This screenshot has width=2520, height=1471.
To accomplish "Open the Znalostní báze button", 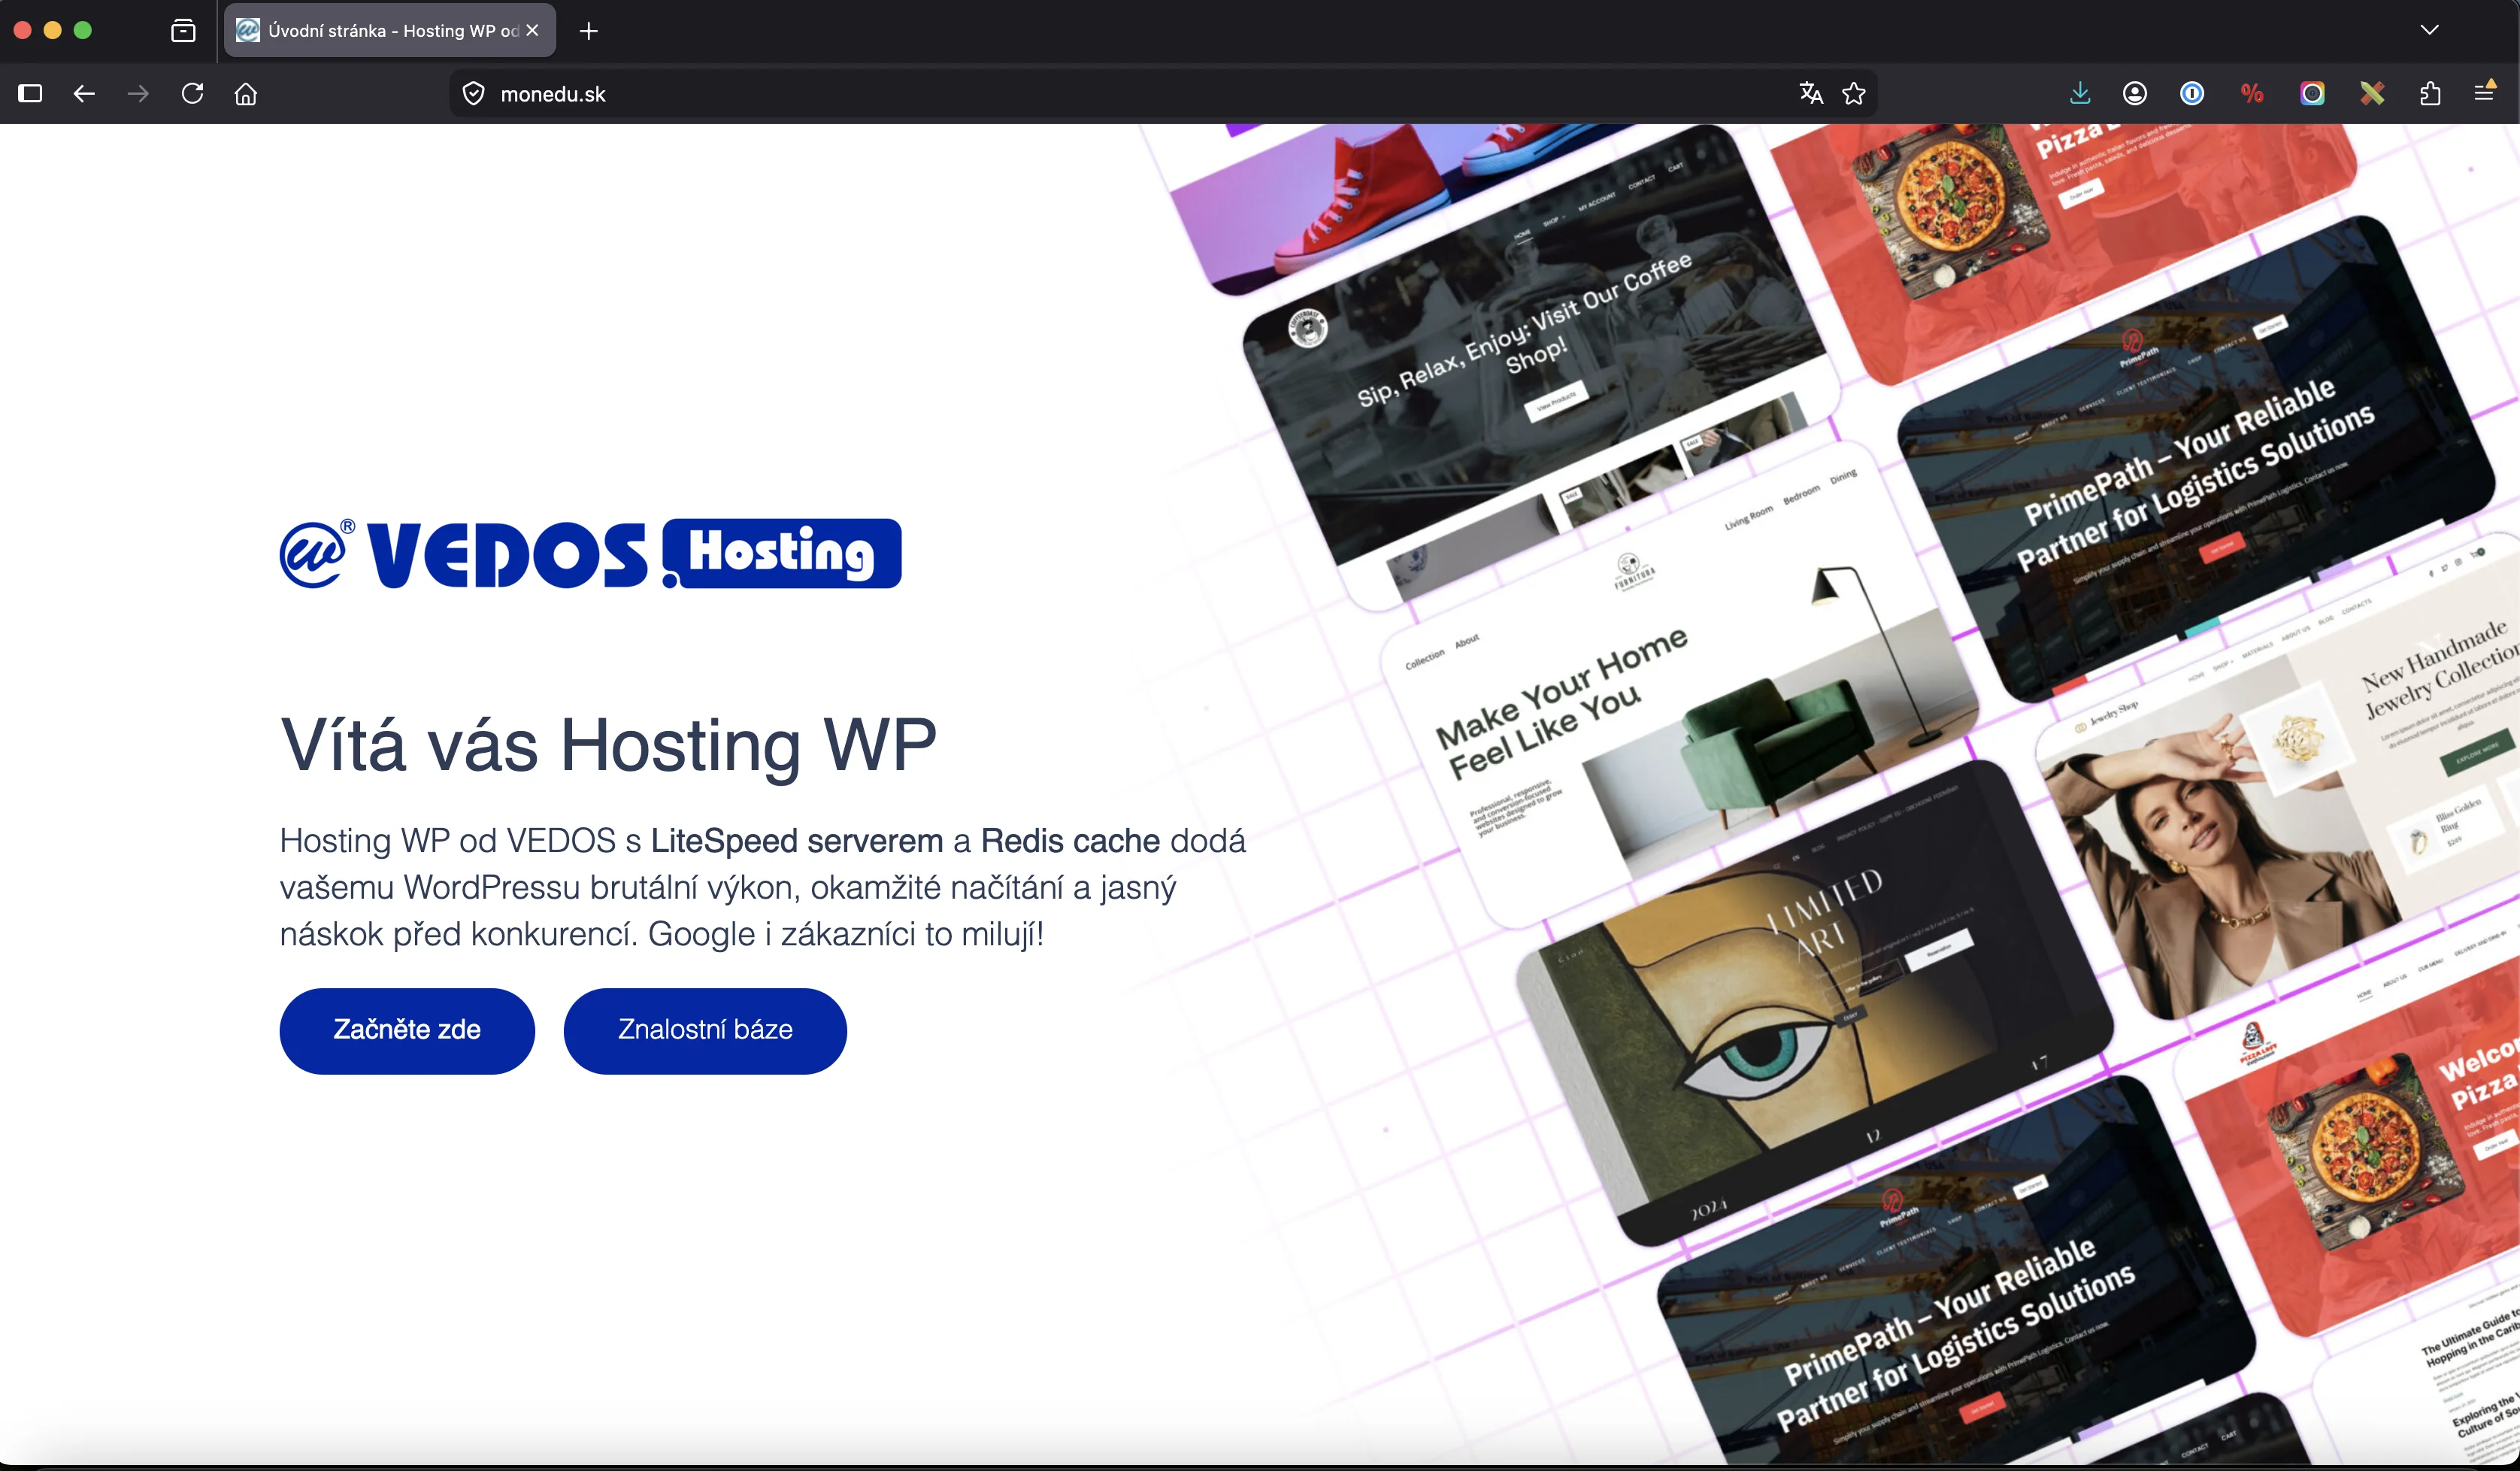I will tap(705, 1030).
